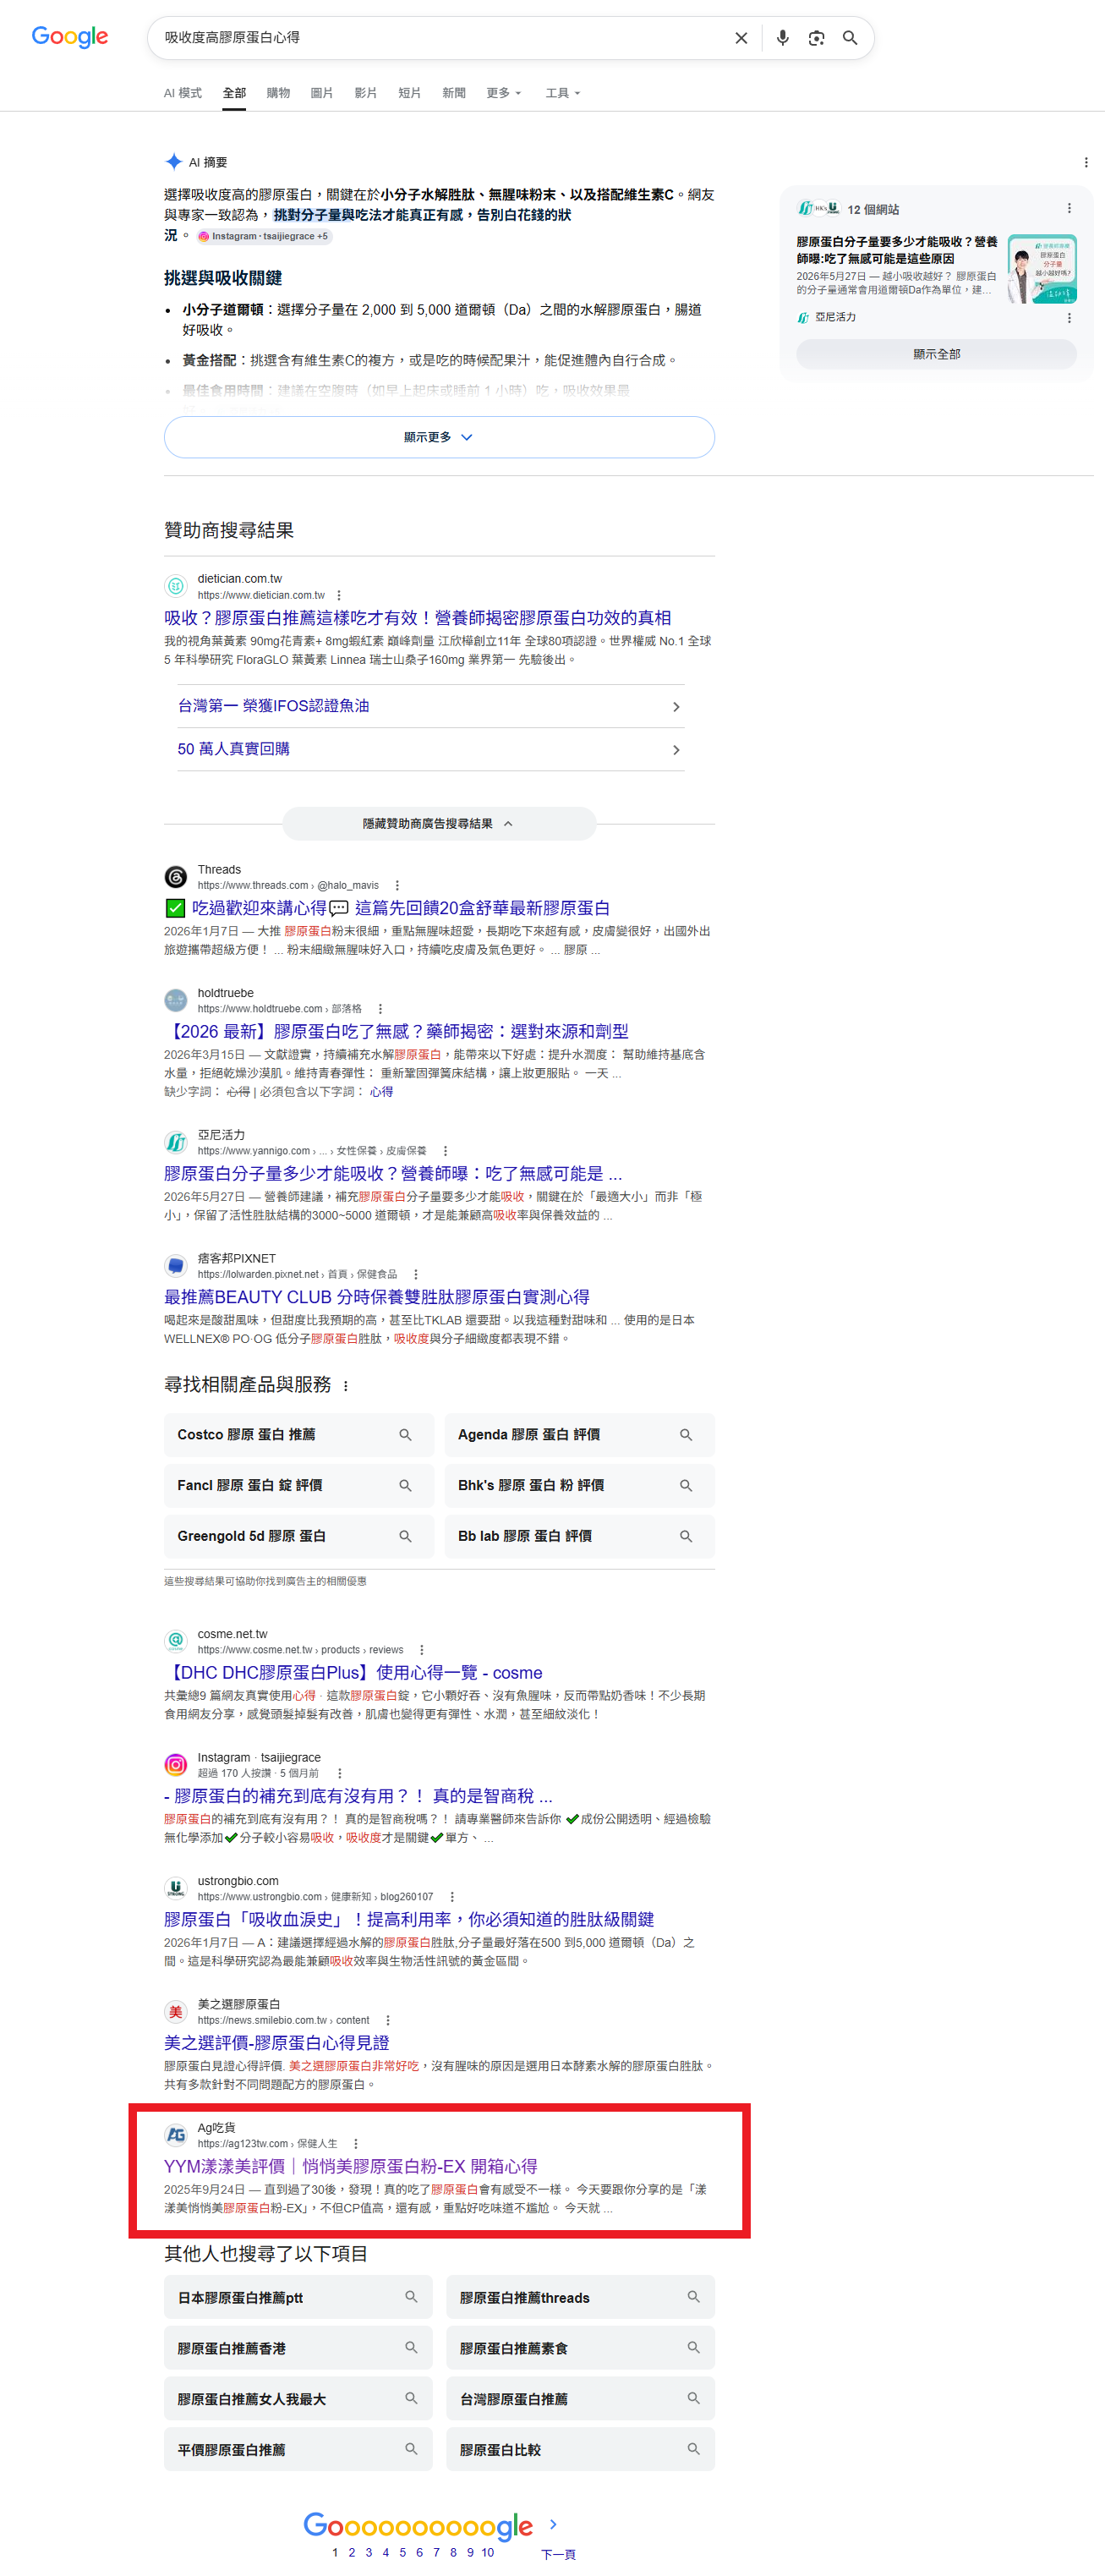Switch to AI 模式 tab
Image resolution: width=1105 pixels, height=2576 pixels.
(x=183, y=93)
